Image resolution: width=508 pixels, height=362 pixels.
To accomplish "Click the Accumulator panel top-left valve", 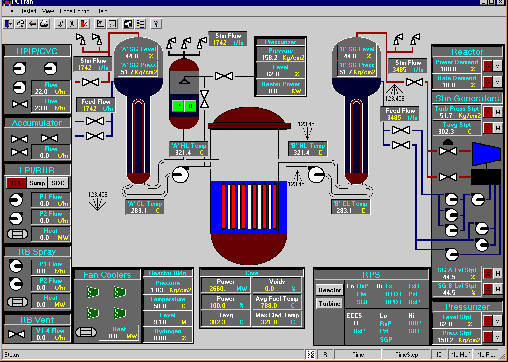I will tap(19, 138).
